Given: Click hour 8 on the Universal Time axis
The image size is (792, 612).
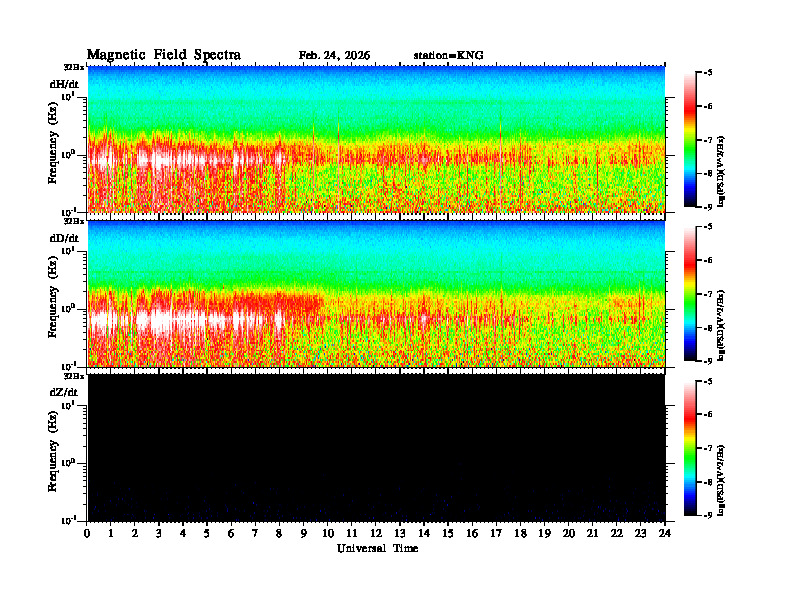Looking at the screenshot, I should (x=279, y=534).
